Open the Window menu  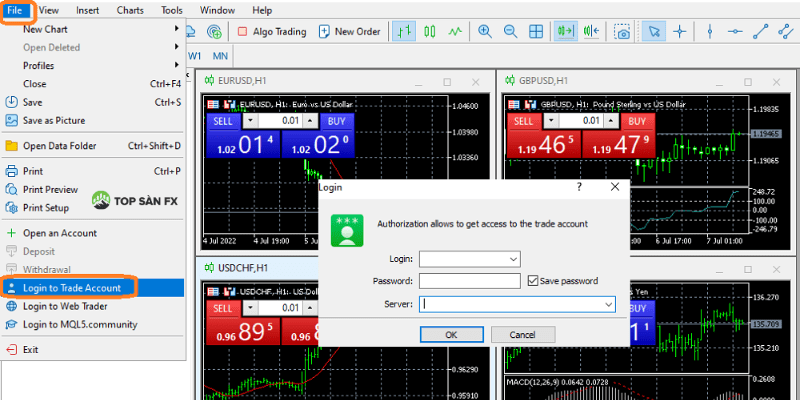[217, 10]
